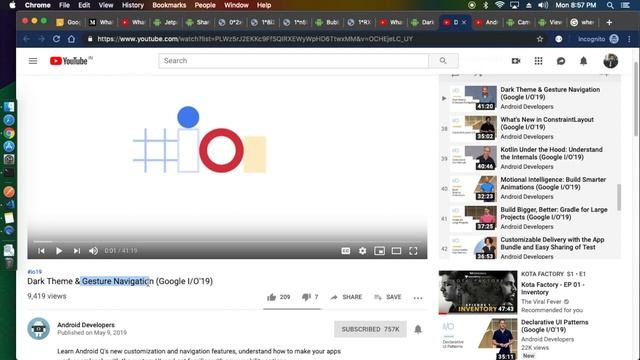640x360 pixels.
Task: Open the account avatar menu
Action: (611, 61)
